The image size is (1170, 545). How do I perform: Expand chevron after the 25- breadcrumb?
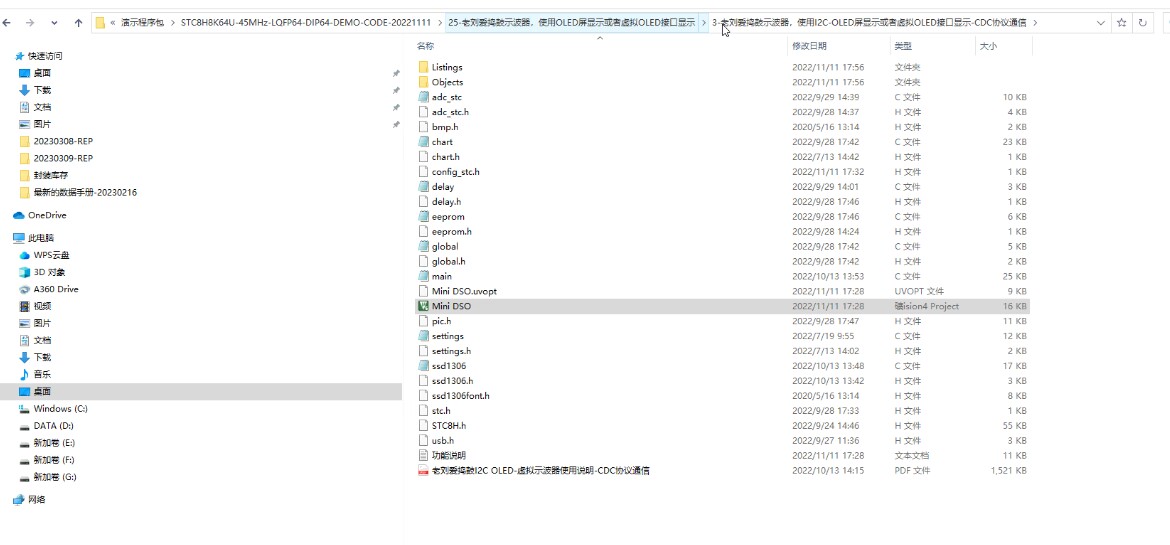tap(703, 22)
